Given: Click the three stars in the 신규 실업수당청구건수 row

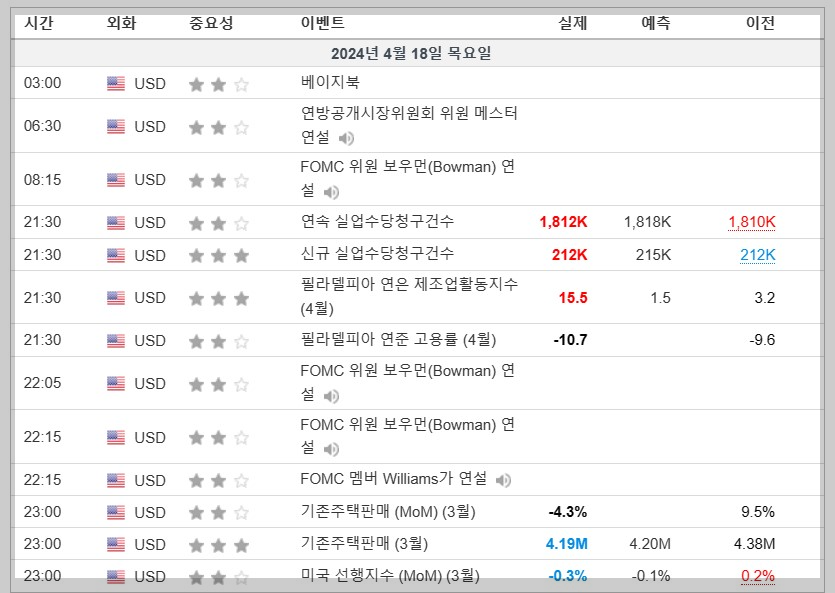Looking at the screenshot, I should pos(219,256).
